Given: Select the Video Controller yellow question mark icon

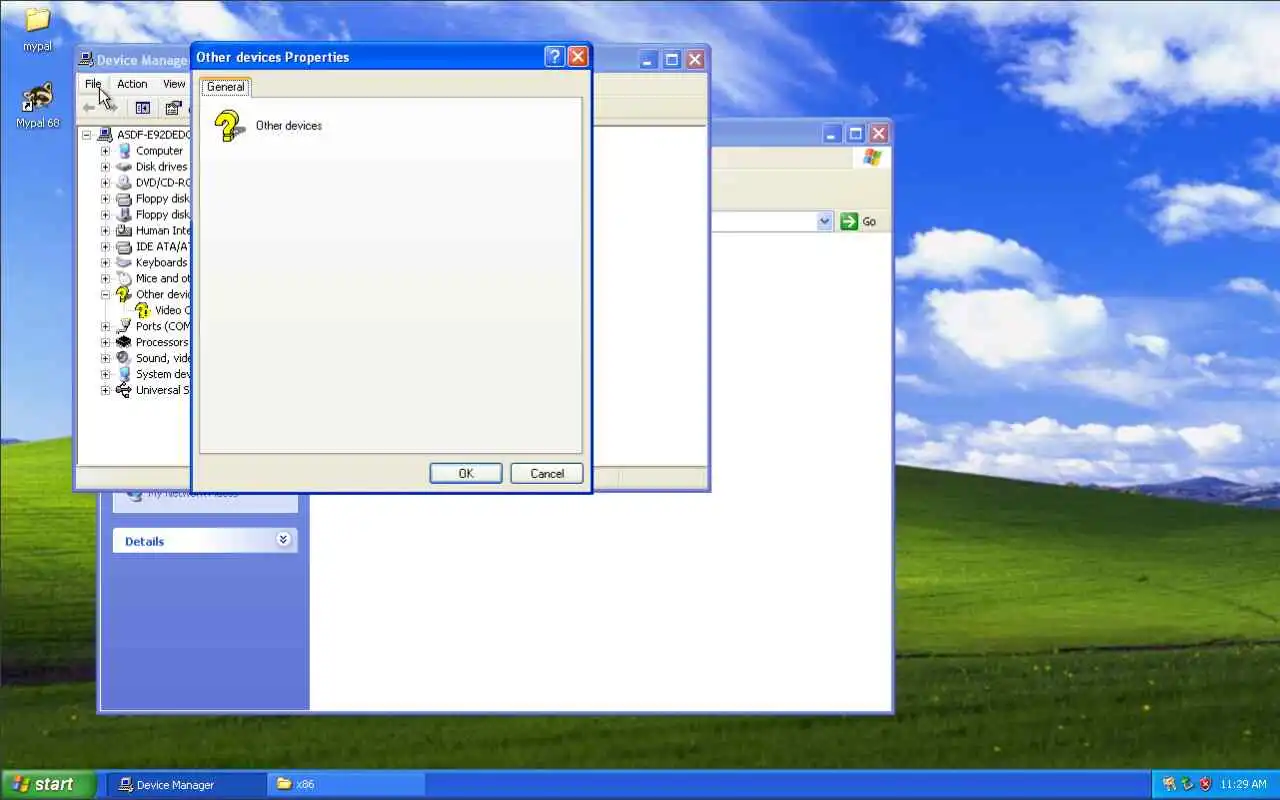Looking at the screenshot, I should point(143,311).
